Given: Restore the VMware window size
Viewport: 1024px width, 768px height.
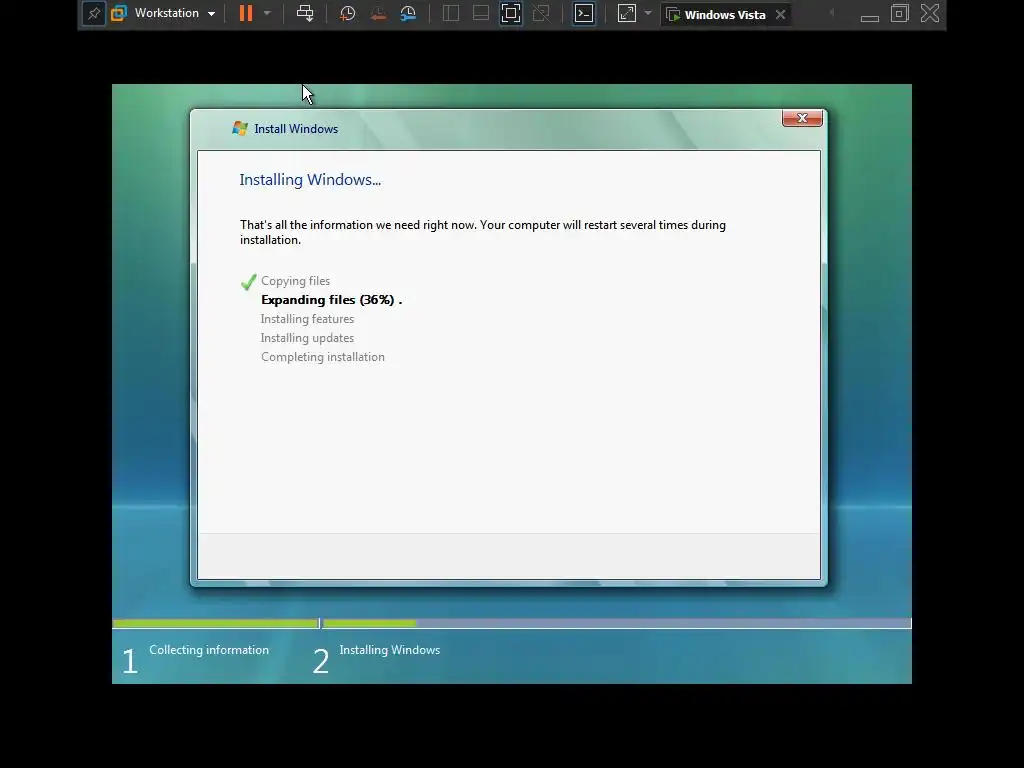Looking at the screenshot, I should coord(900,13).
